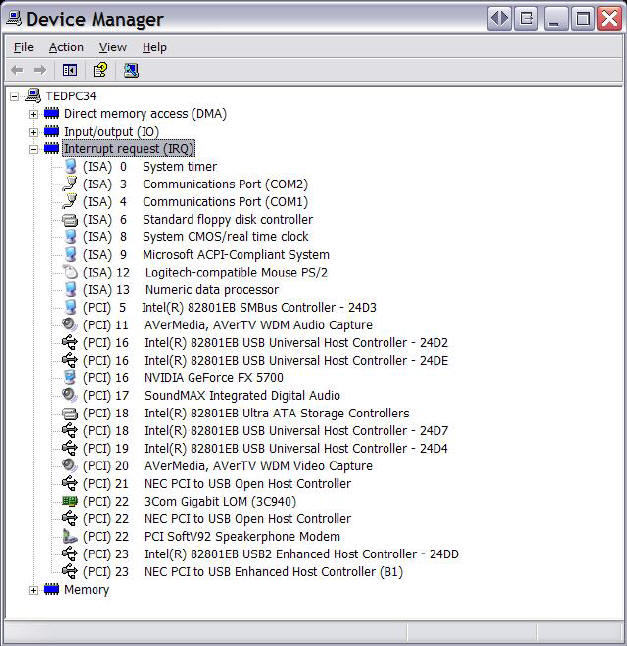
Task: Toggle the show/hide console tree button
Action: click(70, 70)
